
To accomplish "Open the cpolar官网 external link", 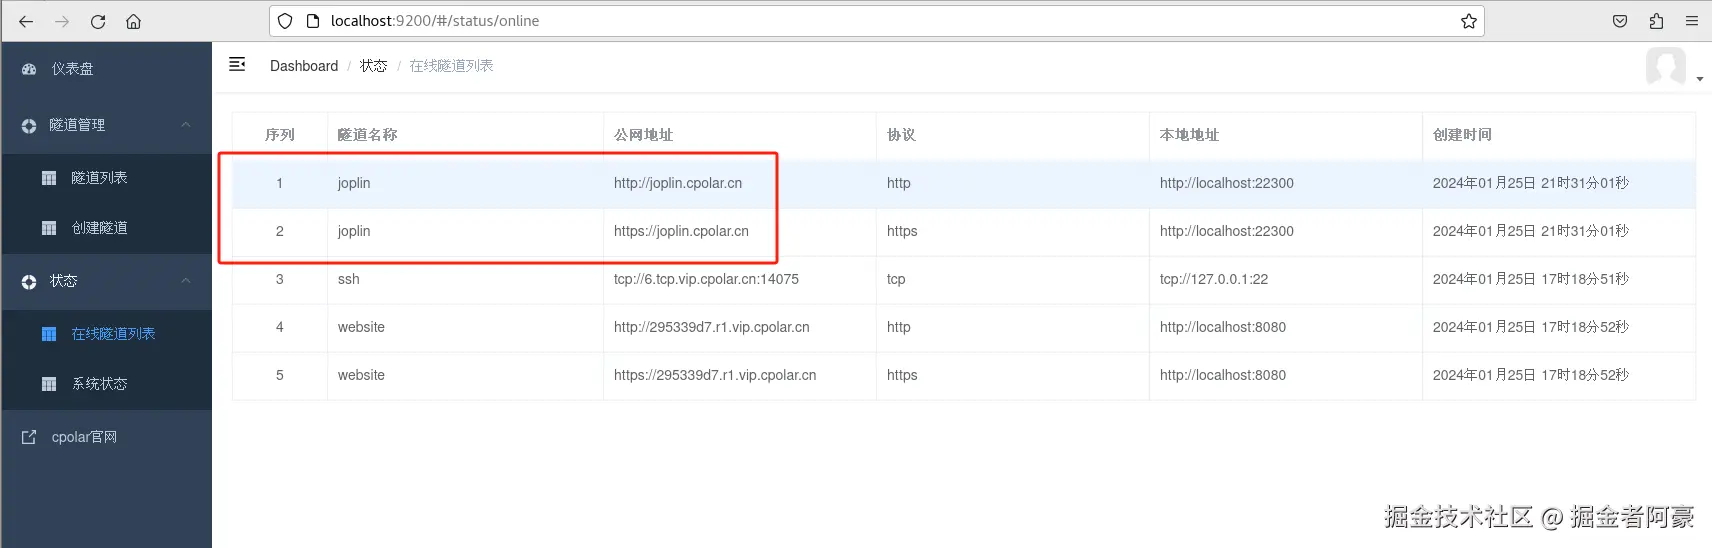I will (x=106, y=437).
